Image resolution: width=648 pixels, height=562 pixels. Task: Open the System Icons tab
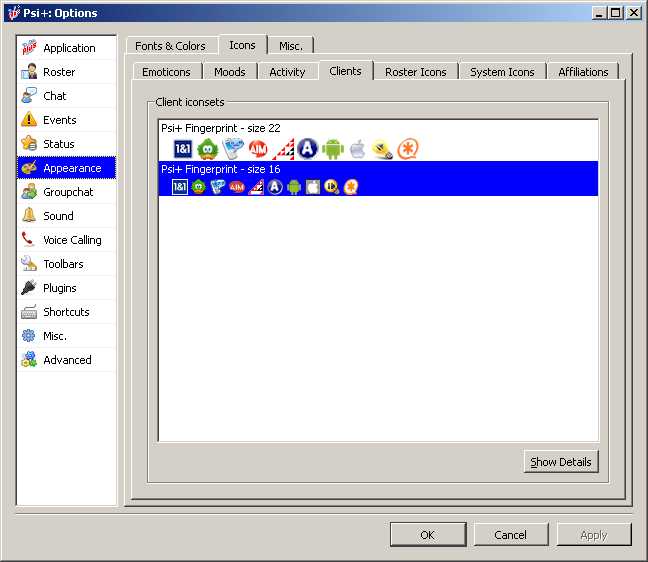502,72
